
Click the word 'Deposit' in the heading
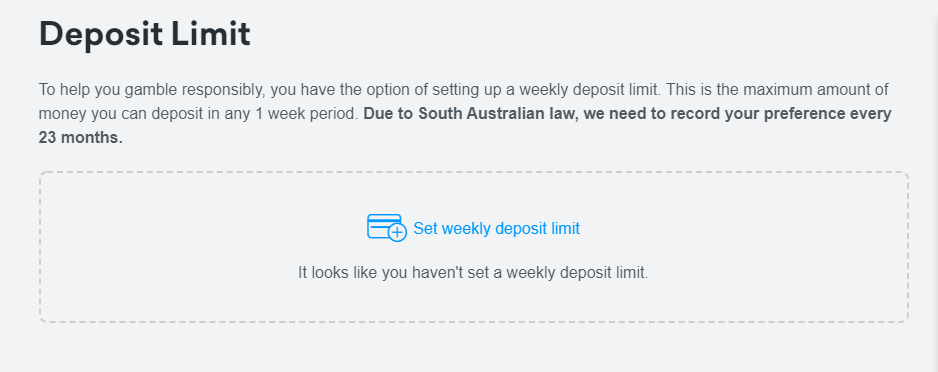100,34
